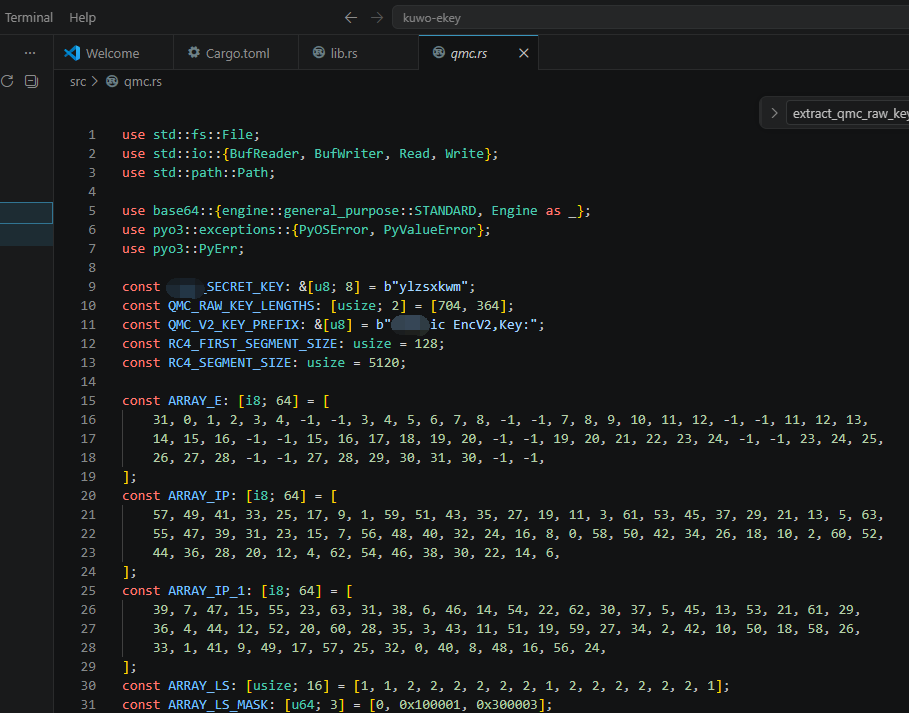Image resolution: width=909 pixels, height=713 pixels.
Task: Click the ARRAY_LS_MASK constant name
Action: 218,705
